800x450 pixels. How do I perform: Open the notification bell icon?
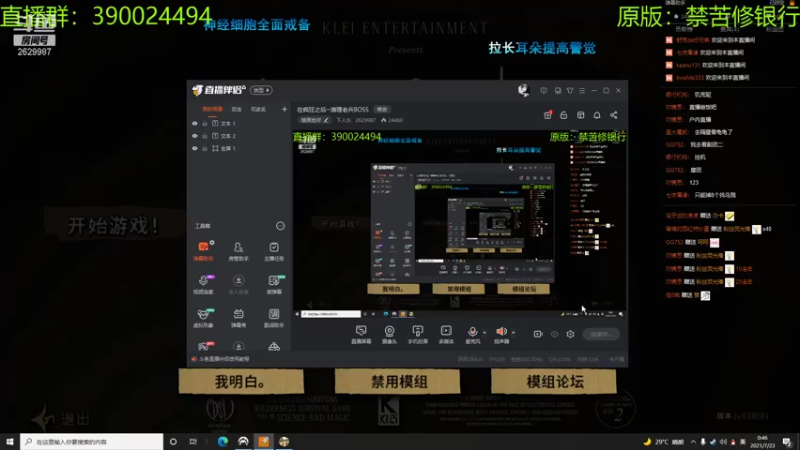(x=597, y=115)
